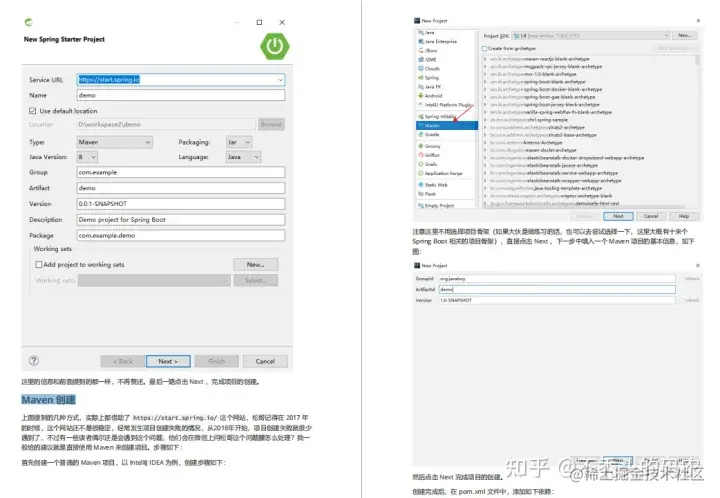Image resolution: width=720 pixels, height=498 pixels.
Task: Select JBoss project type
Action: point(428,50)
